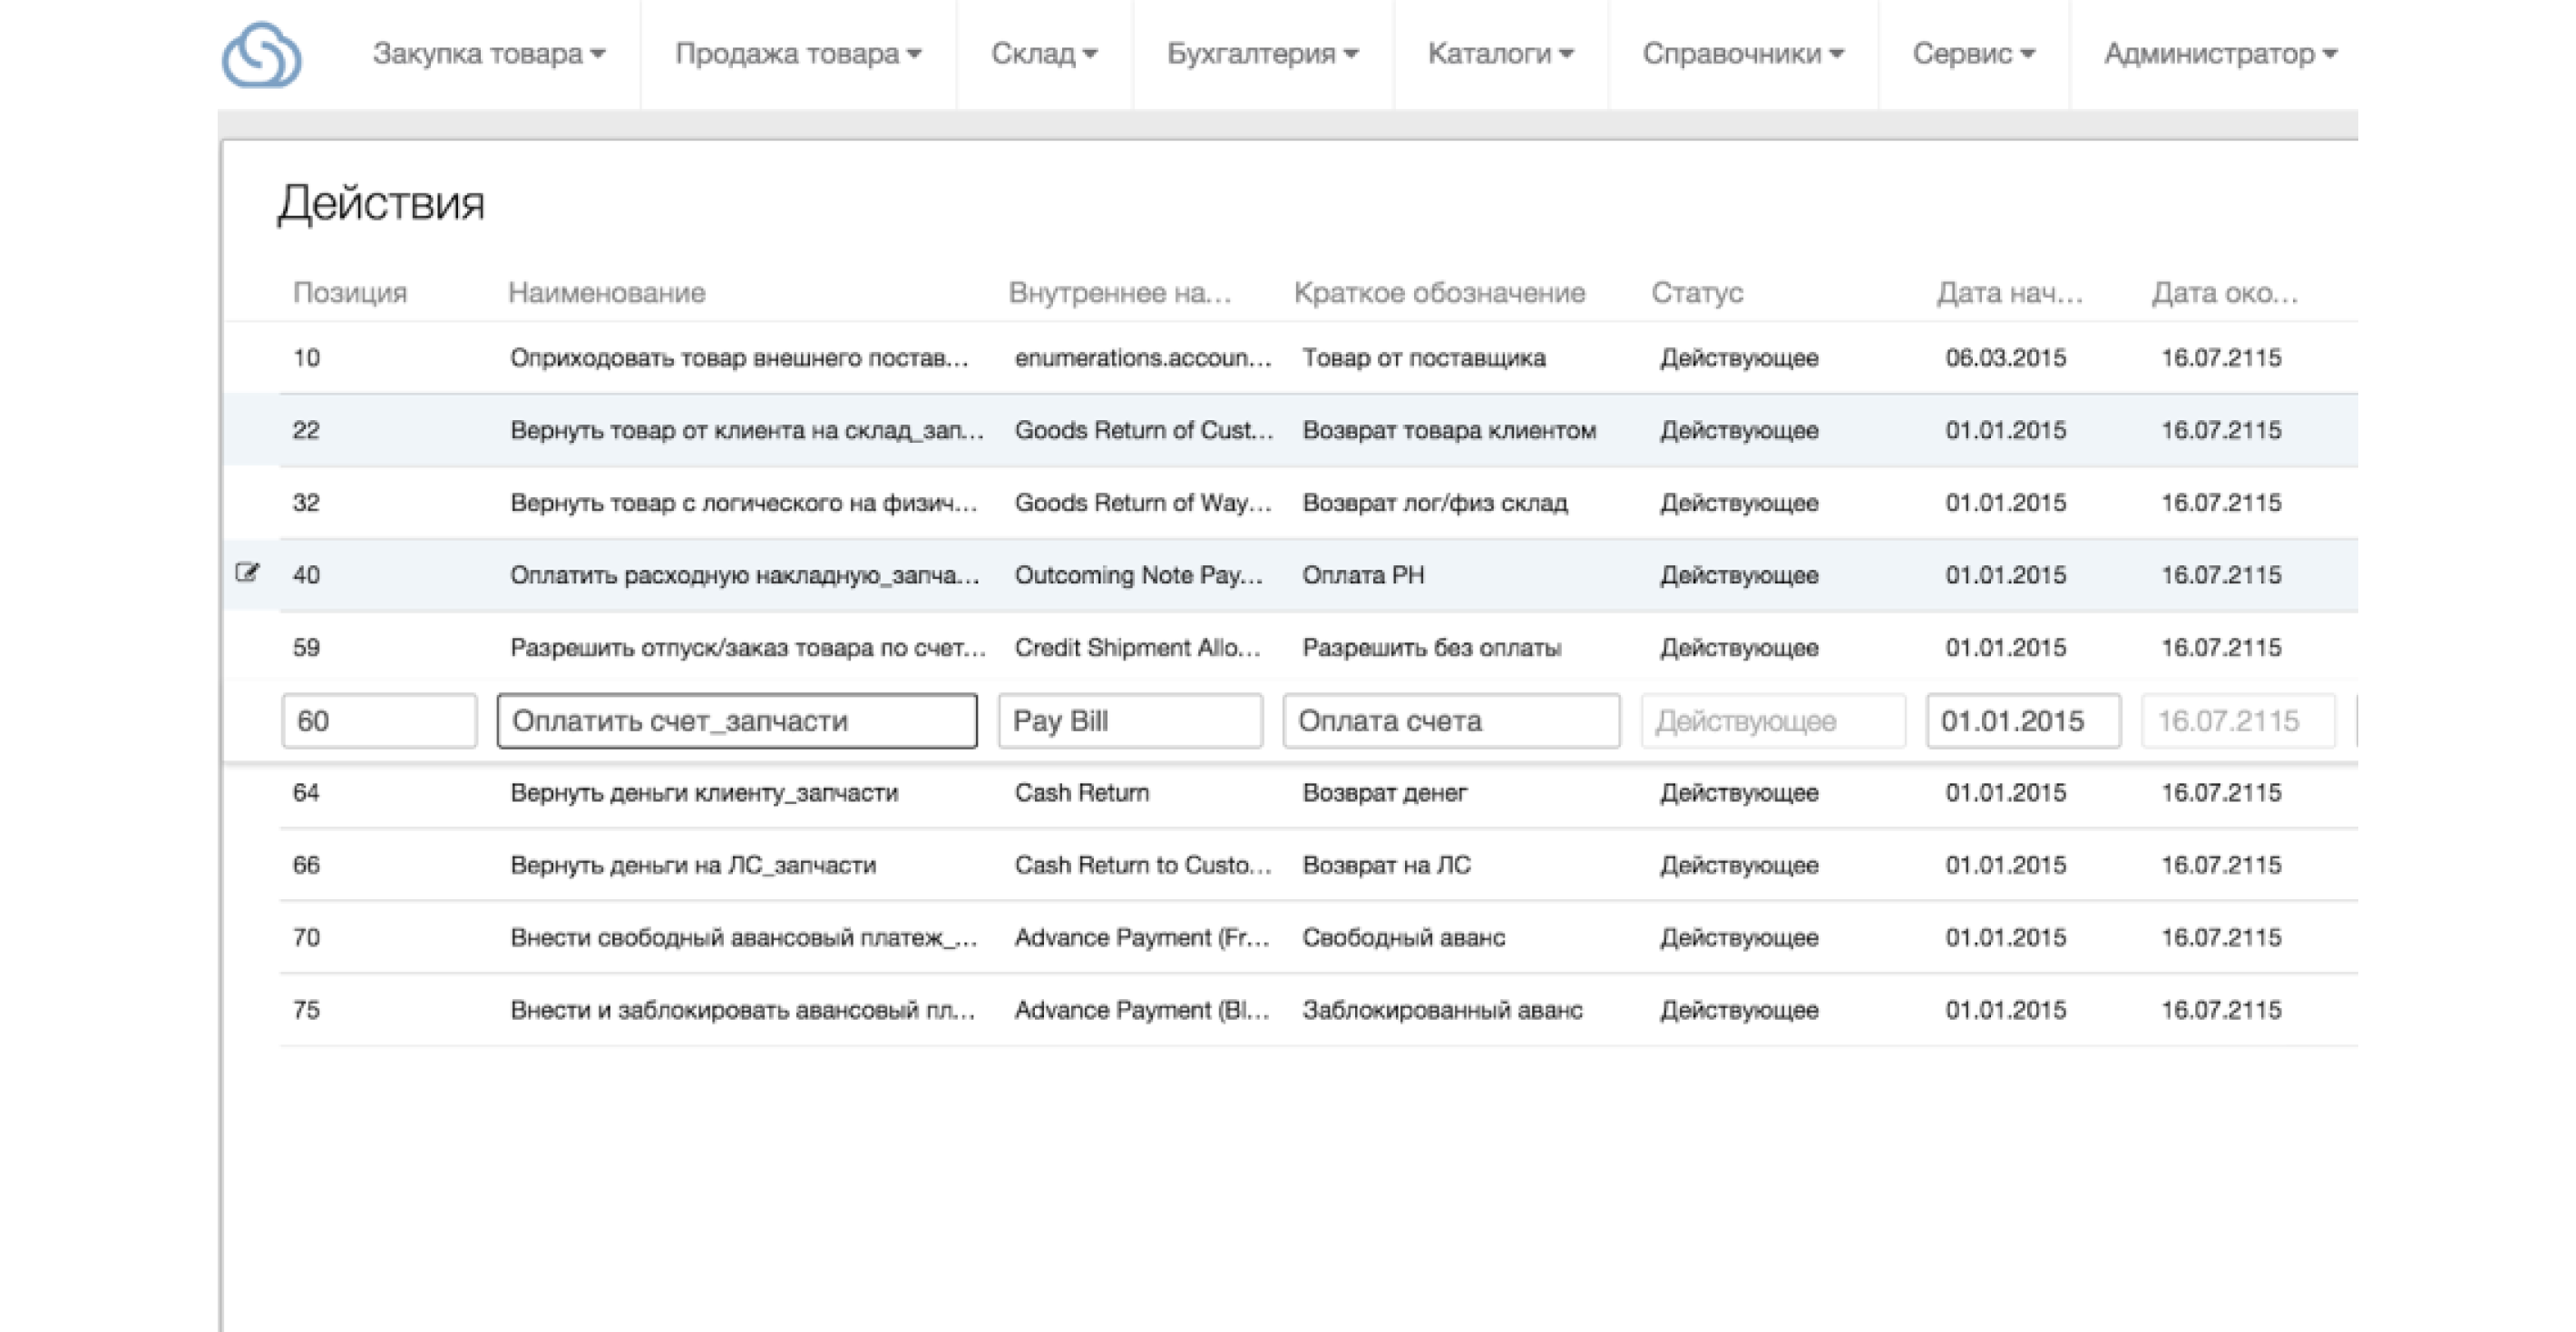Click the Статус column header
The width and height of the screenshot is (2576, 1332).
pos(1698,293)
